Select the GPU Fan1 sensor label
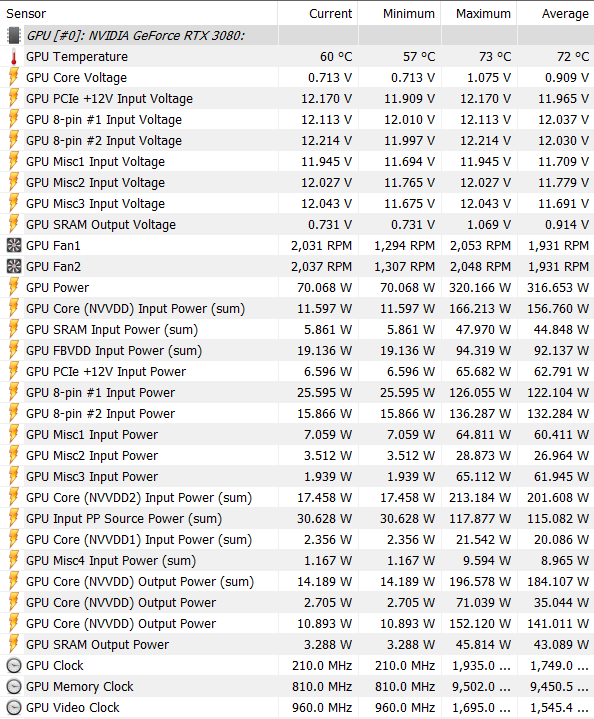The width and height of the screenshot is (594, 719). (x=53, y=246)
